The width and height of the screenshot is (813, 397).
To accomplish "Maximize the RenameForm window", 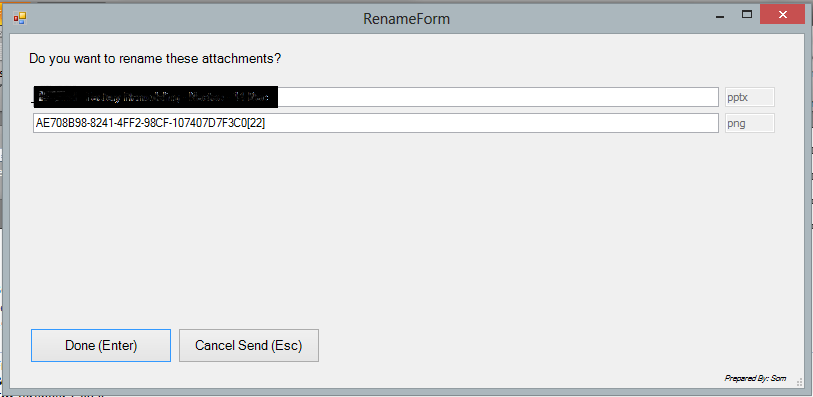I will point(747,15).
